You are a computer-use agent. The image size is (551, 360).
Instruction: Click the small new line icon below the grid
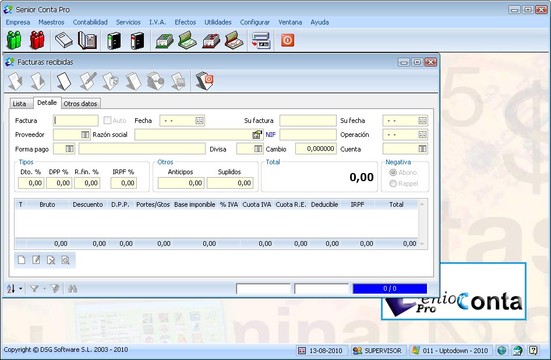coord(22,260)
